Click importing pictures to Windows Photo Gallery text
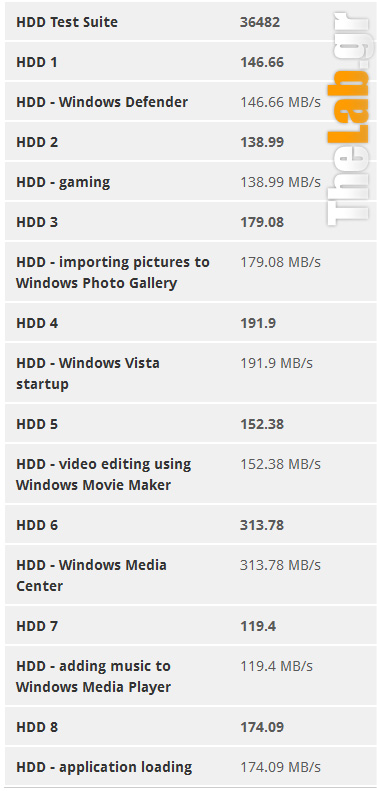The image size is (377, 791). 113,272
